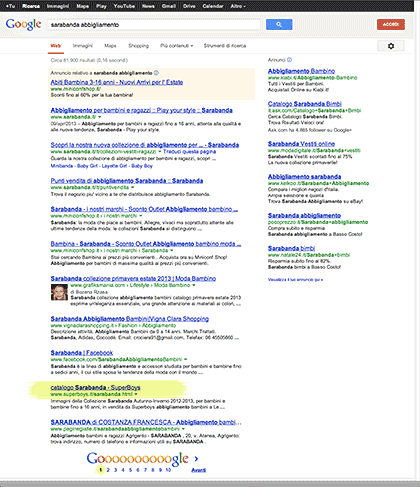Open the settings gear menu
This screenshot has height=487, width=420.
(x=391, y=46)
